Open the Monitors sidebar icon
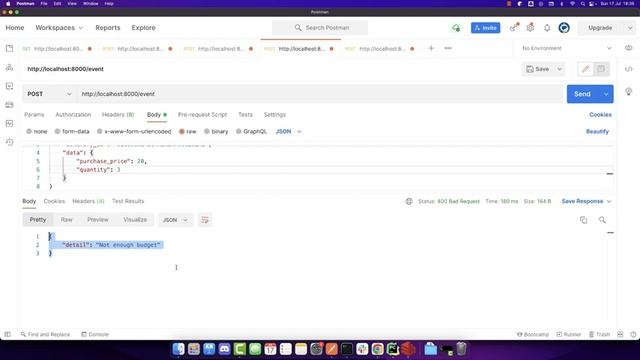640x360 pixels. 9,123
